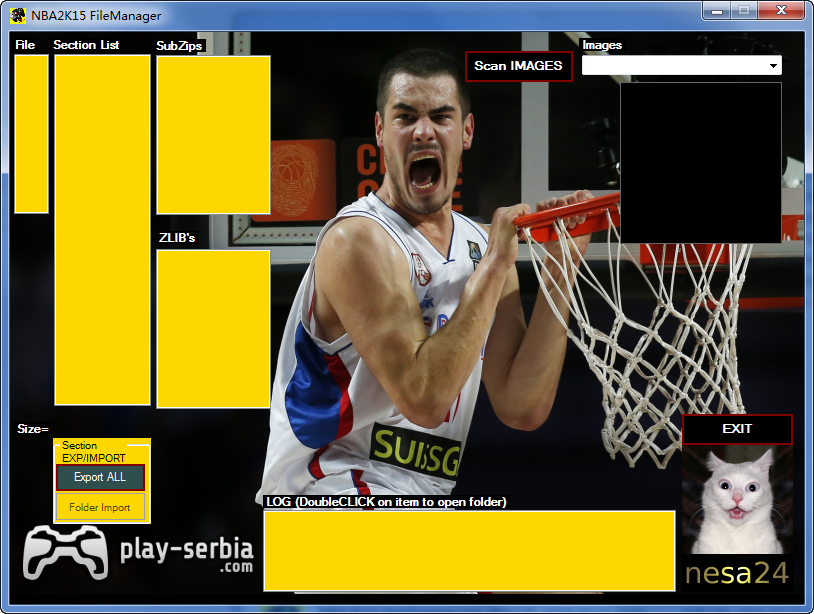Click the Images label
Screen dimensions: 814x614
[x=602, y=45]
